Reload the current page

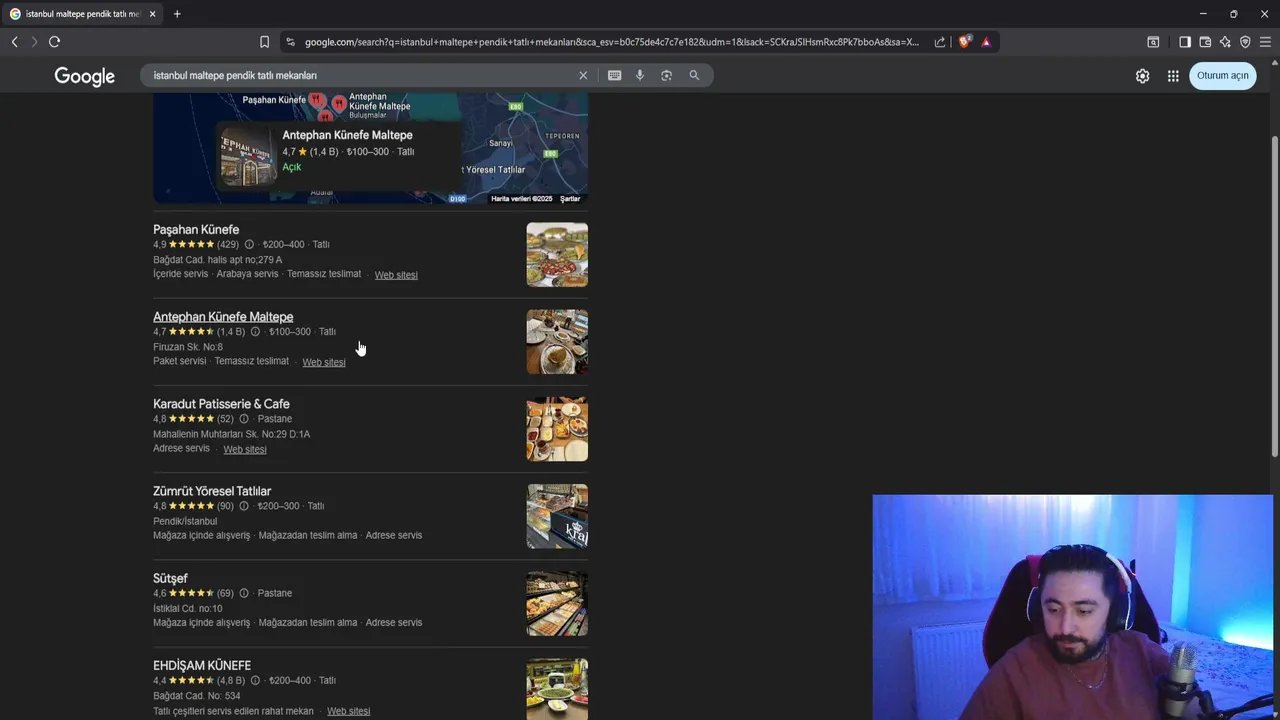pos(54,42)
